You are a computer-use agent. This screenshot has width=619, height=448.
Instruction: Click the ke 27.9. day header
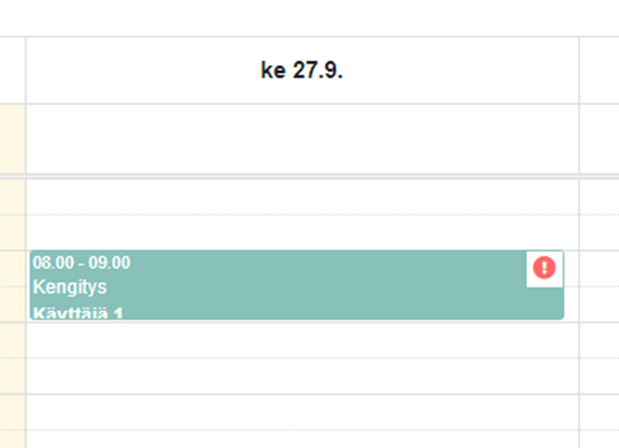pyautogui.click(x=302, y=70)
